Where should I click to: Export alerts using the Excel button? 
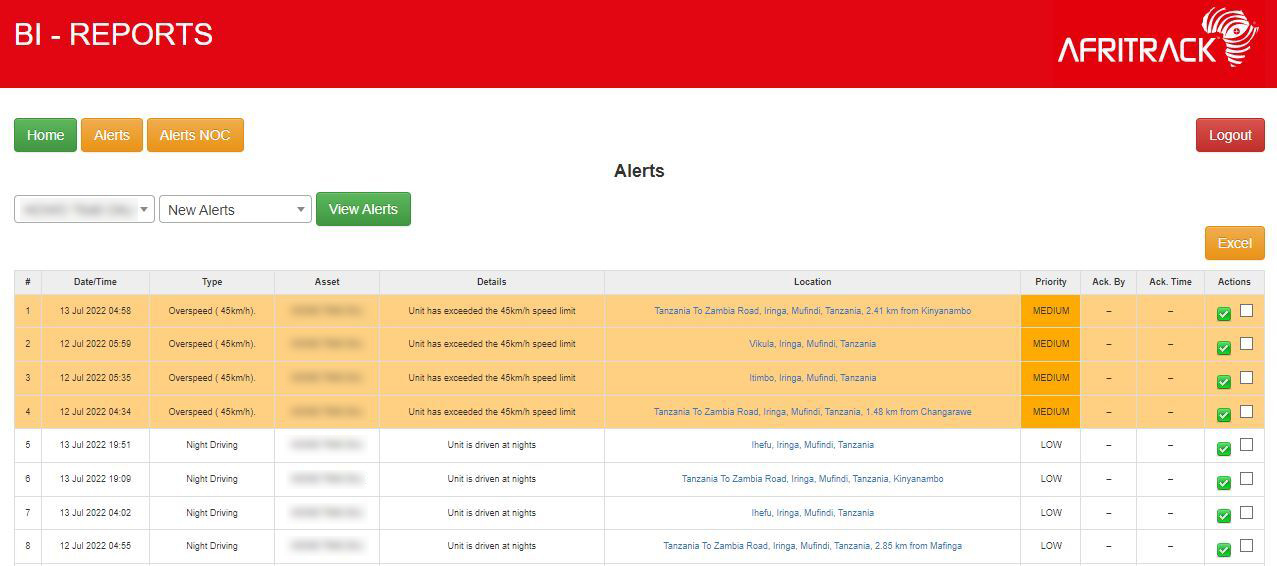(x=1234, y=243)
